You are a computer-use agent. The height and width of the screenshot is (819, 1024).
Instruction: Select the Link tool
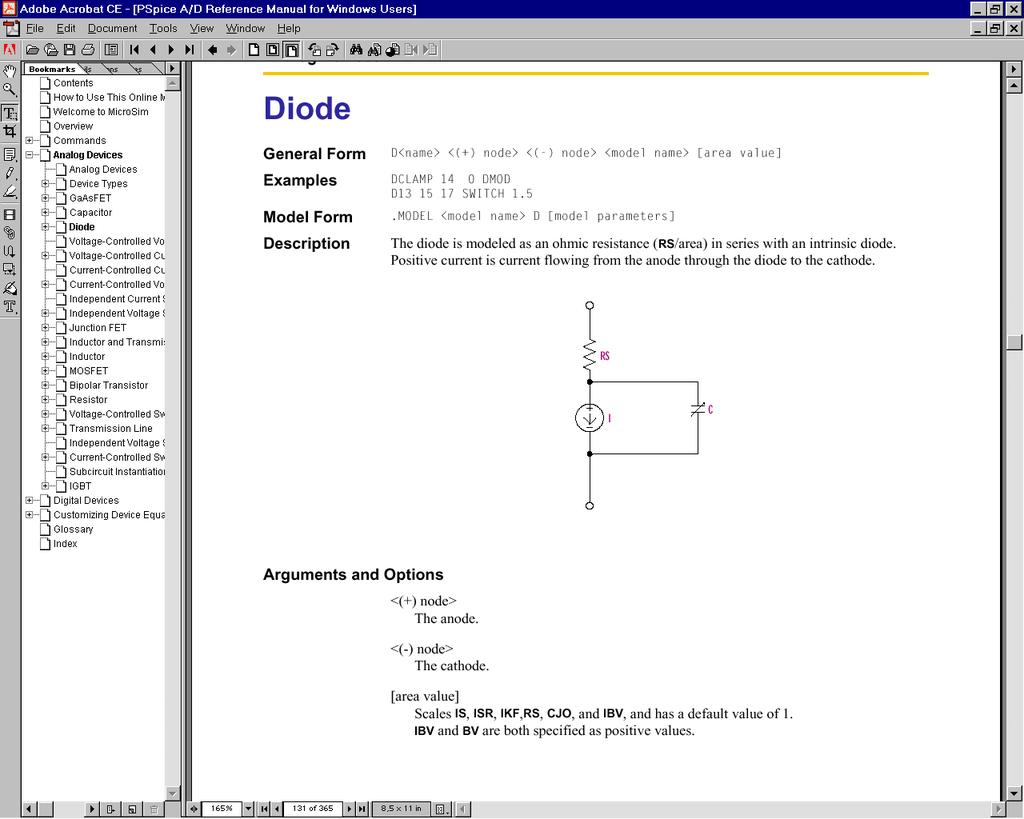coord(10,233)
